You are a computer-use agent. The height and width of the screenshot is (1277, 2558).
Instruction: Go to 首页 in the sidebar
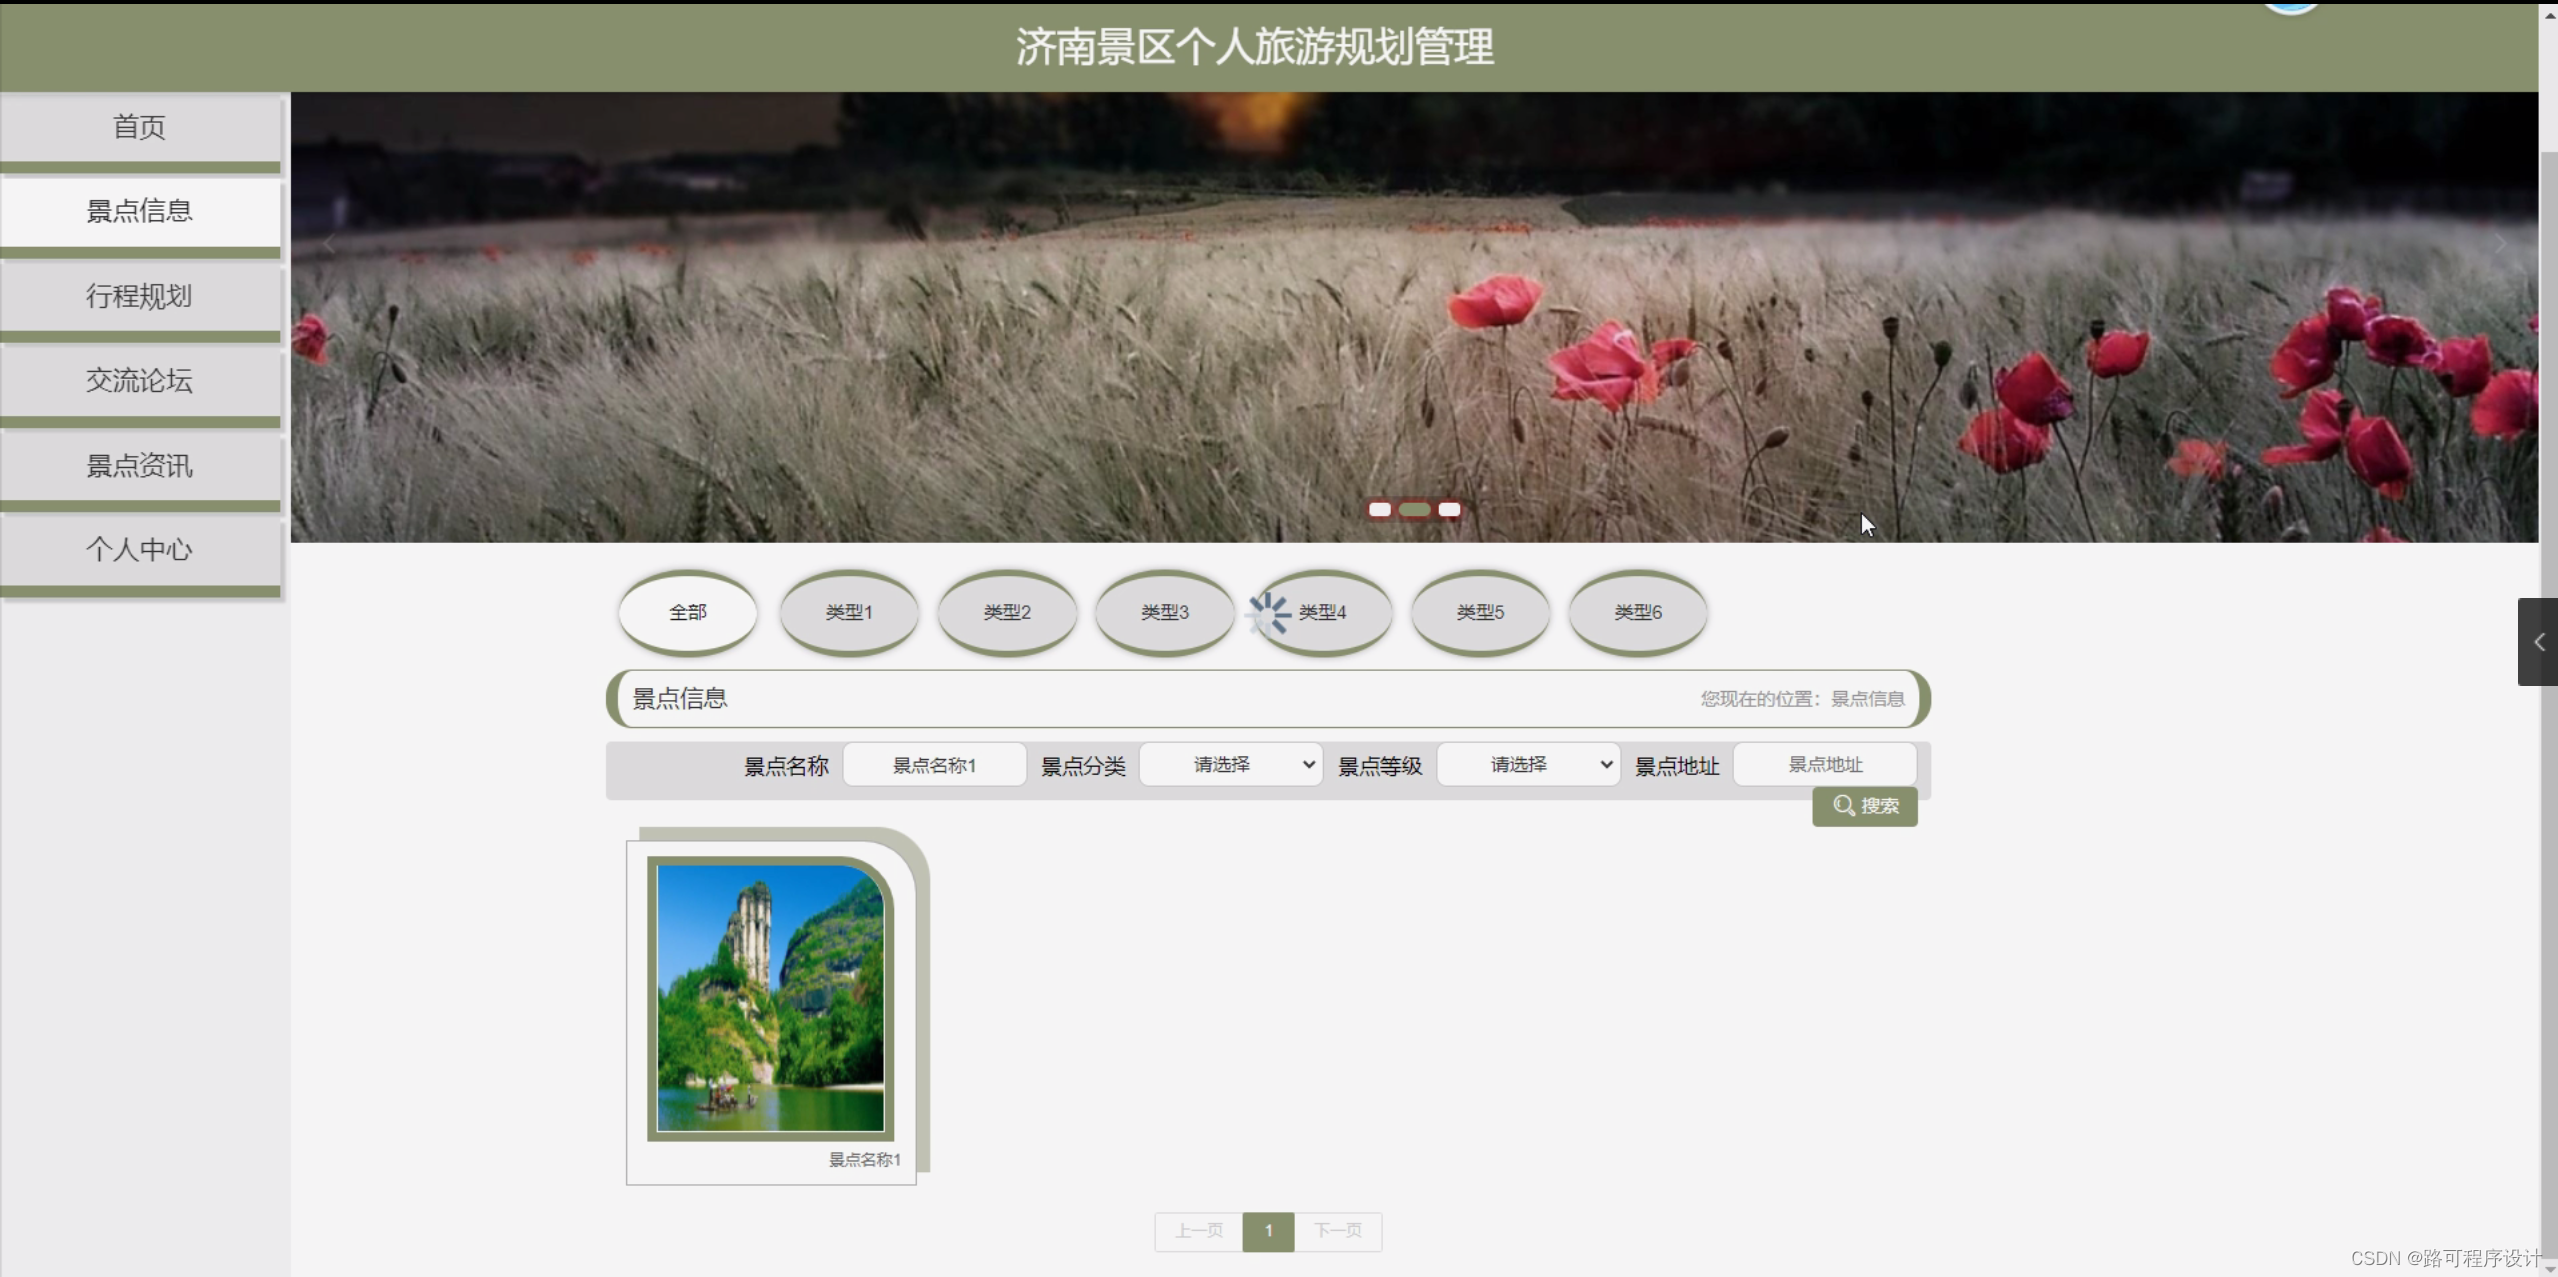(x=139, y=127)
